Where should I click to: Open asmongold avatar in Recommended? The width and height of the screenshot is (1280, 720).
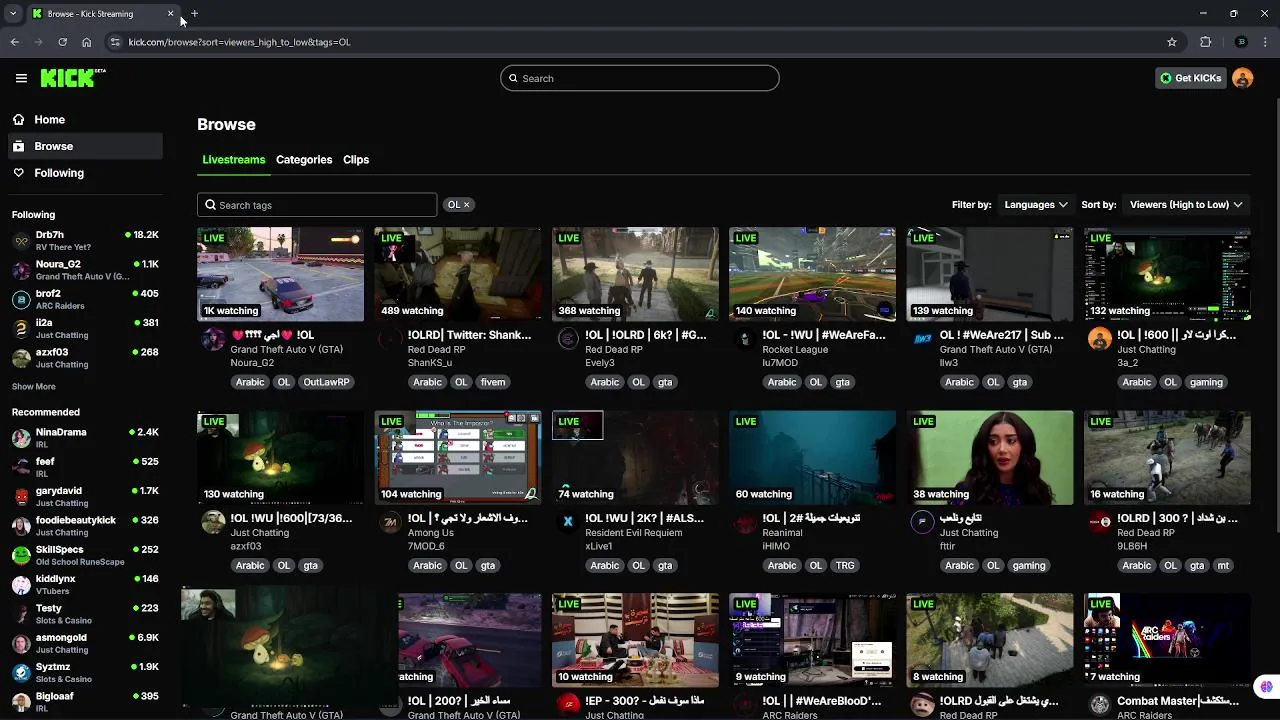pyautogui.click(x=21, y=643)
